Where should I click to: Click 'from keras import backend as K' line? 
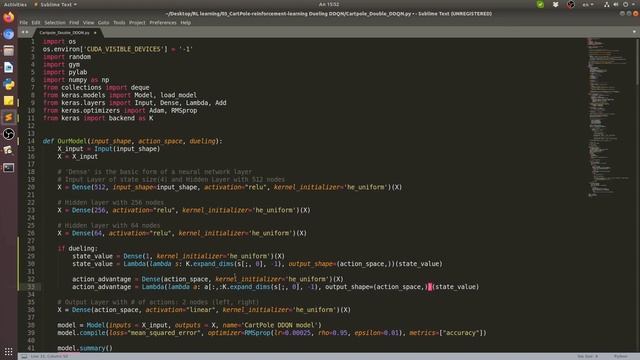(x=98, y=118)
